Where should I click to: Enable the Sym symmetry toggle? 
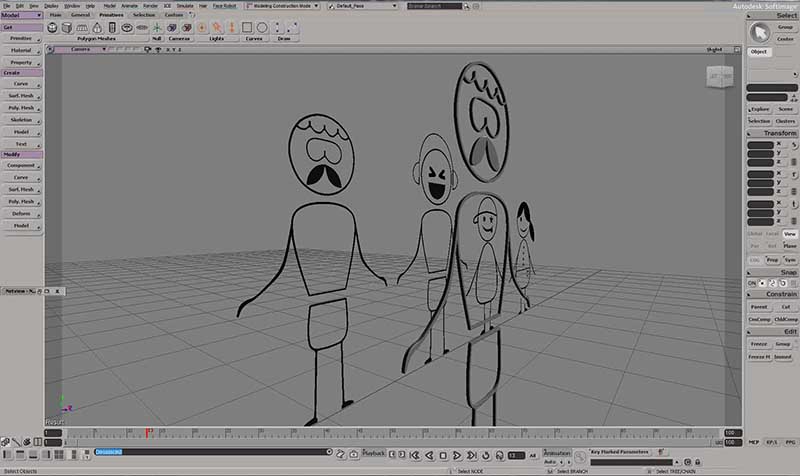790,259
